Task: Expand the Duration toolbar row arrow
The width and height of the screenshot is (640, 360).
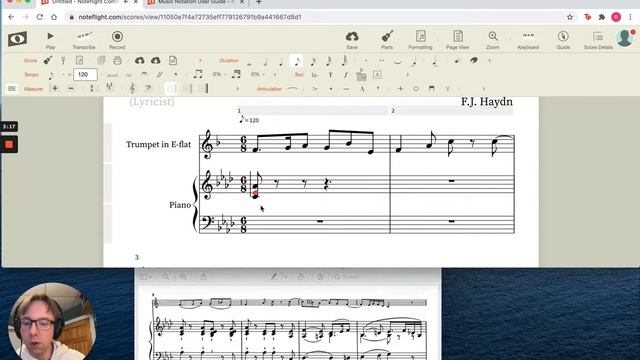Action: [x=489, y=60]
